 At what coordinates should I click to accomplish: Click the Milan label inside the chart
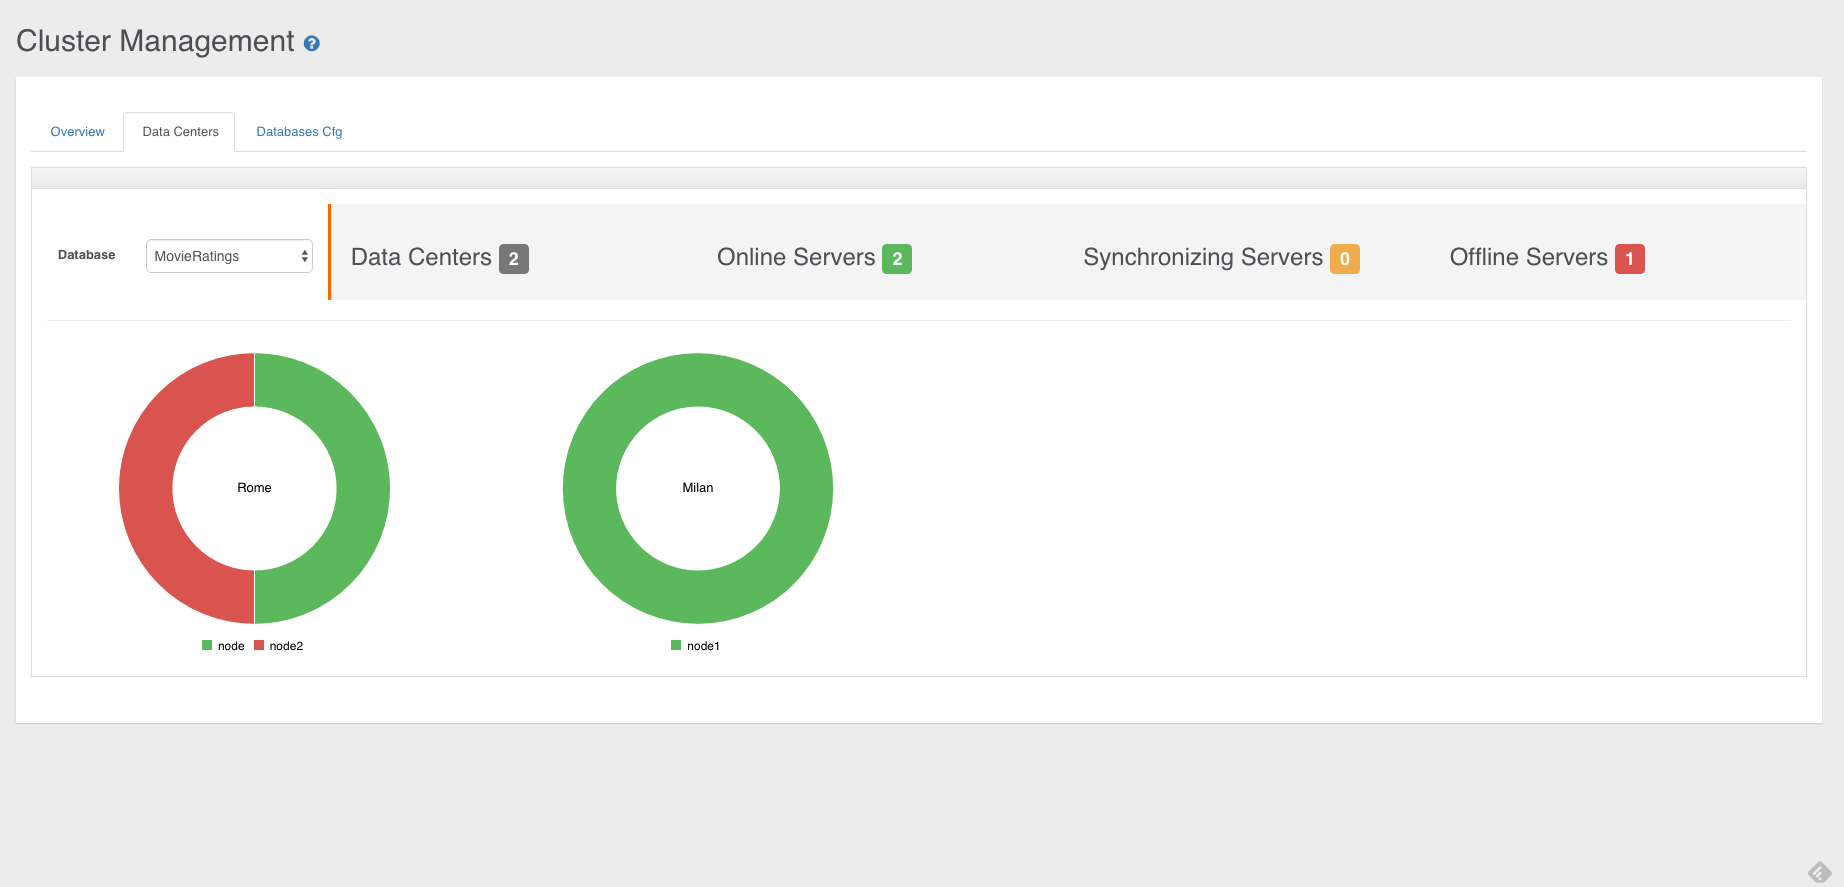click(698, 488)
